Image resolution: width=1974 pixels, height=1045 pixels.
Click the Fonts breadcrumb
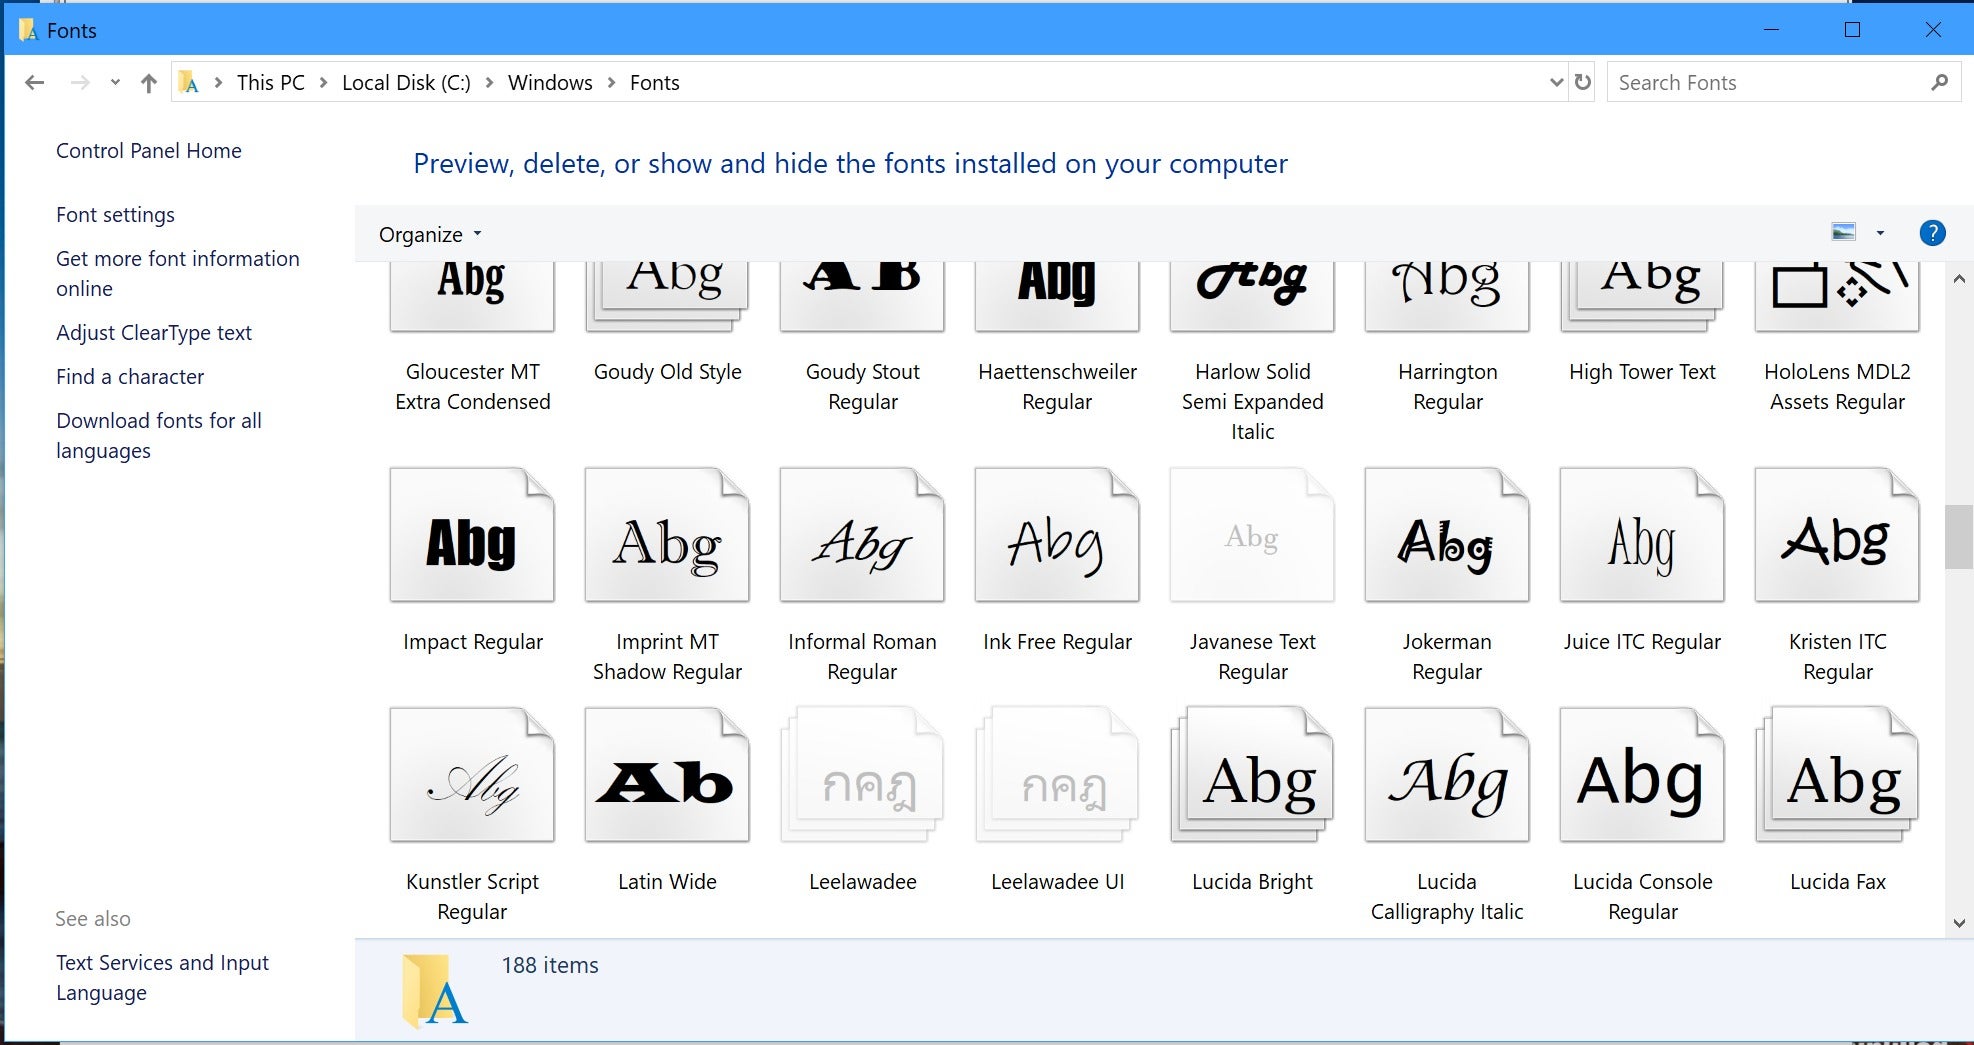655,83
